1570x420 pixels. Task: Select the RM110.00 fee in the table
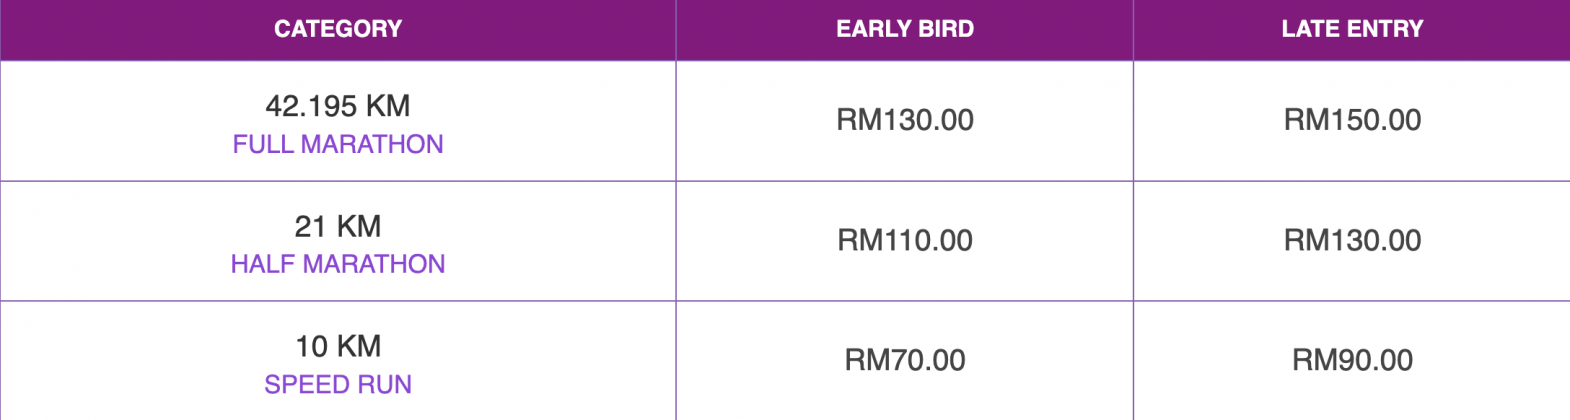[x=905, y=240]
